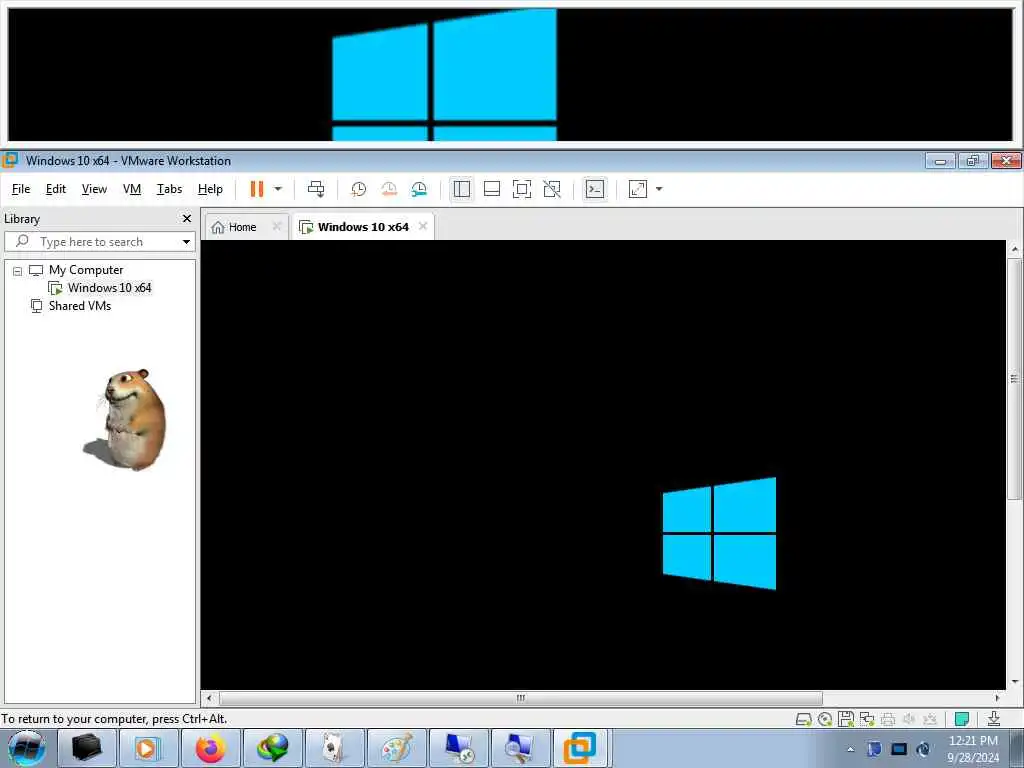Viewport: 1024px width, 768px height.
Task: Open the File menu
Action: point(21,189)
